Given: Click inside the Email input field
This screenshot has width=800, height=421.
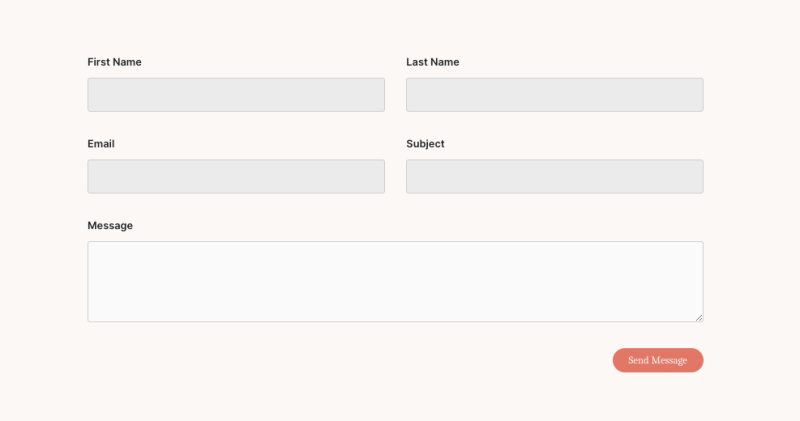Looking at the screenshot, I should click(236, 177).
